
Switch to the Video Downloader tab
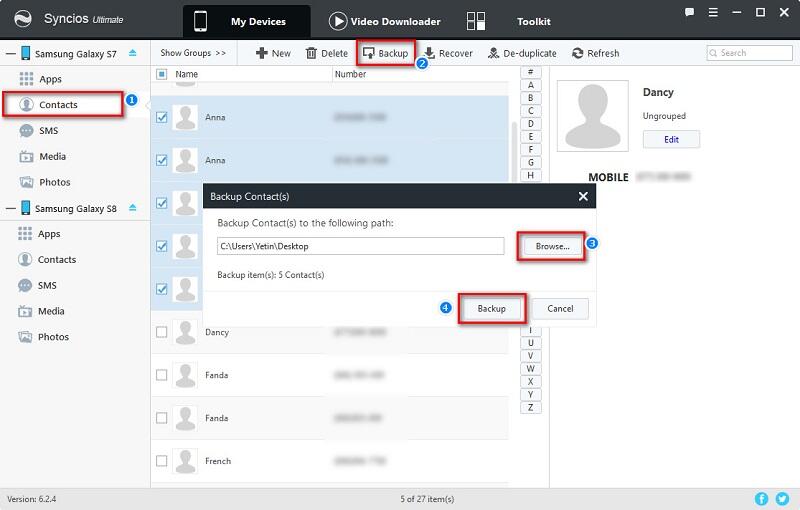(383, 21)
